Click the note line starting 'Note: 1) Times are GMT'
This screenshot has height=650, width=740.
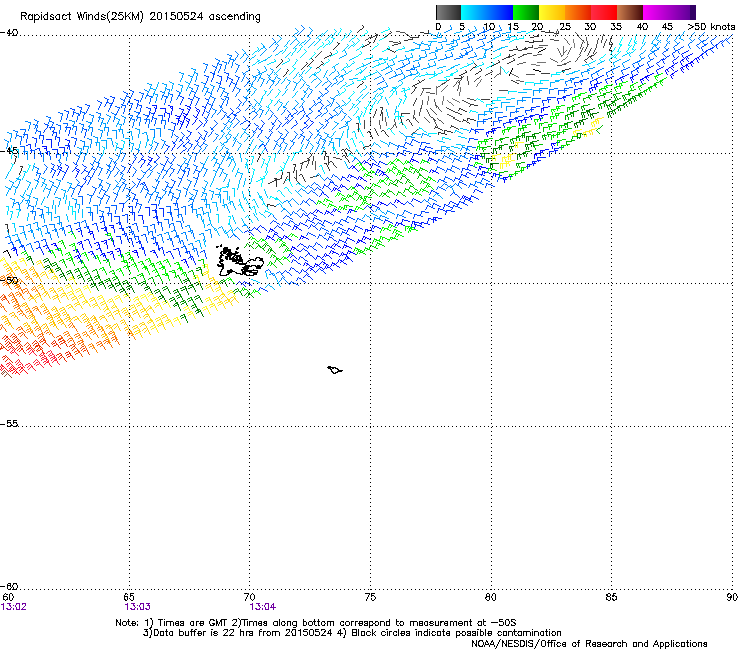[315, 623]
